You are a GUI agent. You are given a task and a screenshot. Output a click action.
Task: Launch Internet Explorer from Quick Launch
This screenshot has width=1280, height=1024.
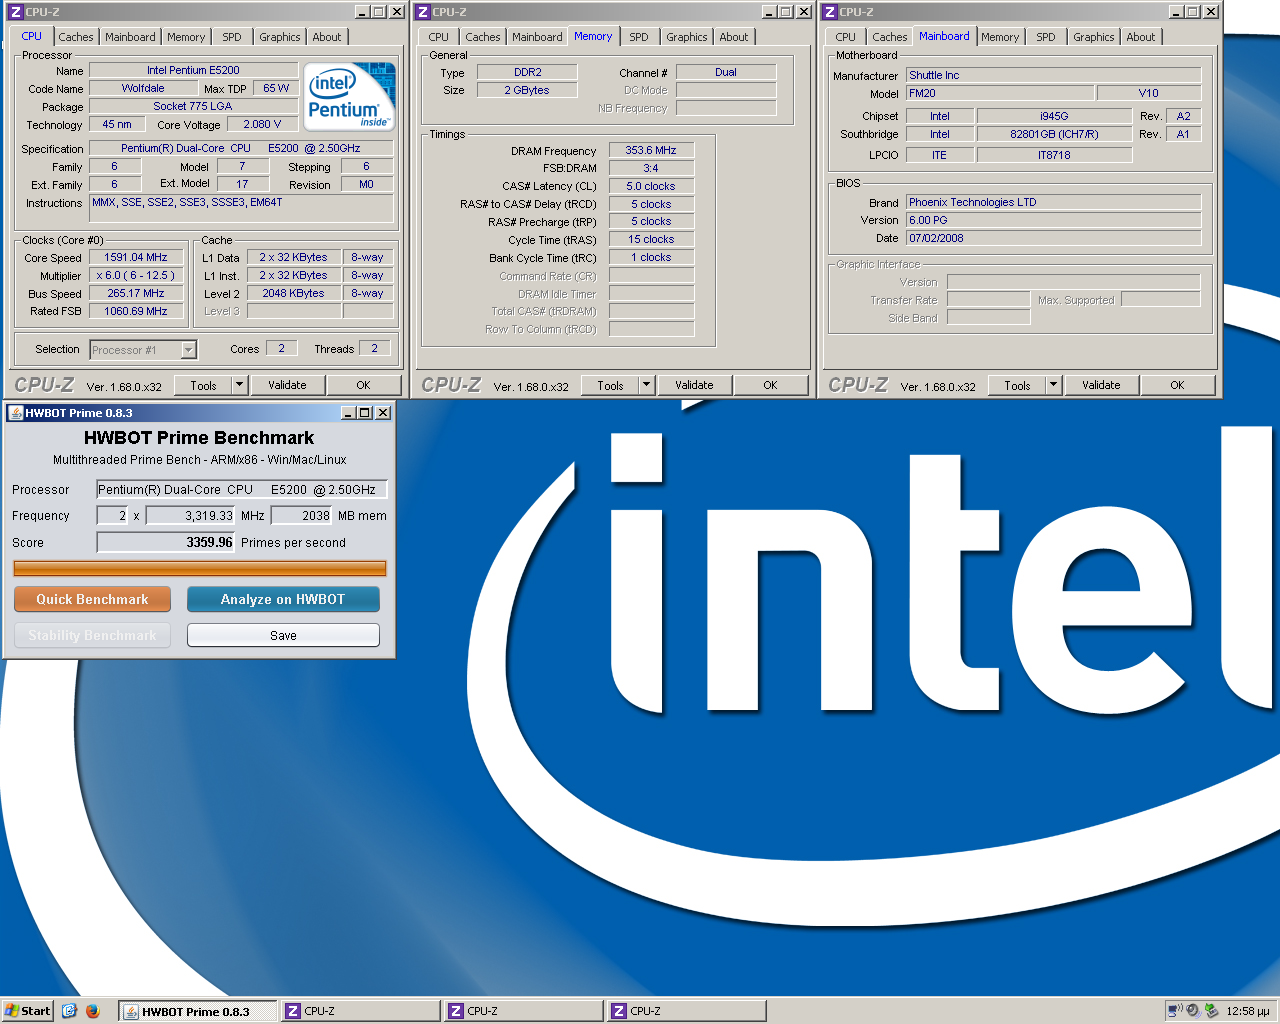[69, 1011]
